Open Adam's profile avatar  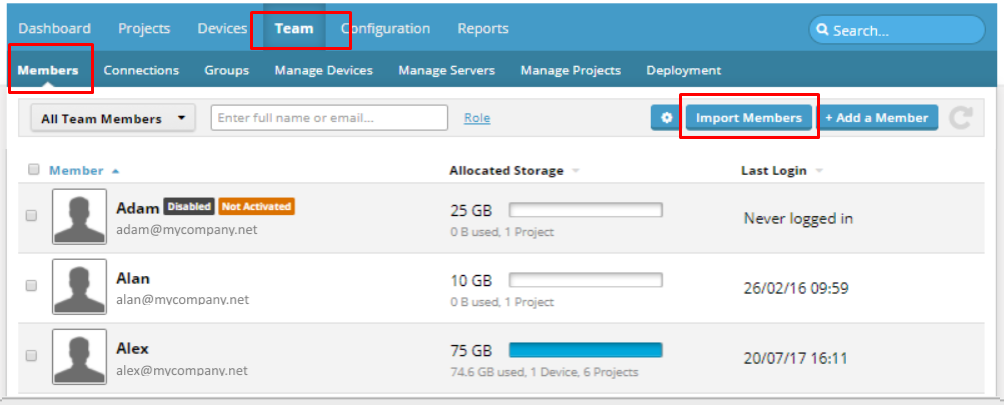pos(79,216)
